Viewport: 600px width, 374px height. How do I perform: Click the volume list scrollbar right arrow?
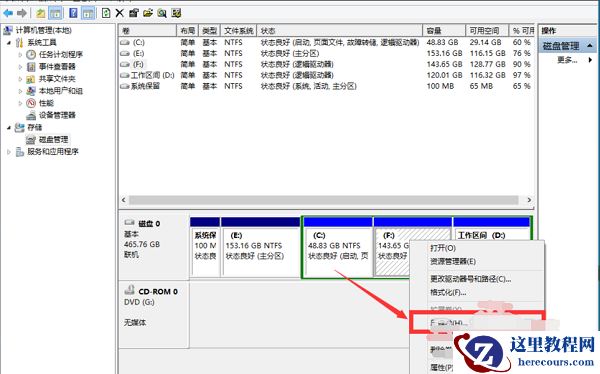point(529,200)
